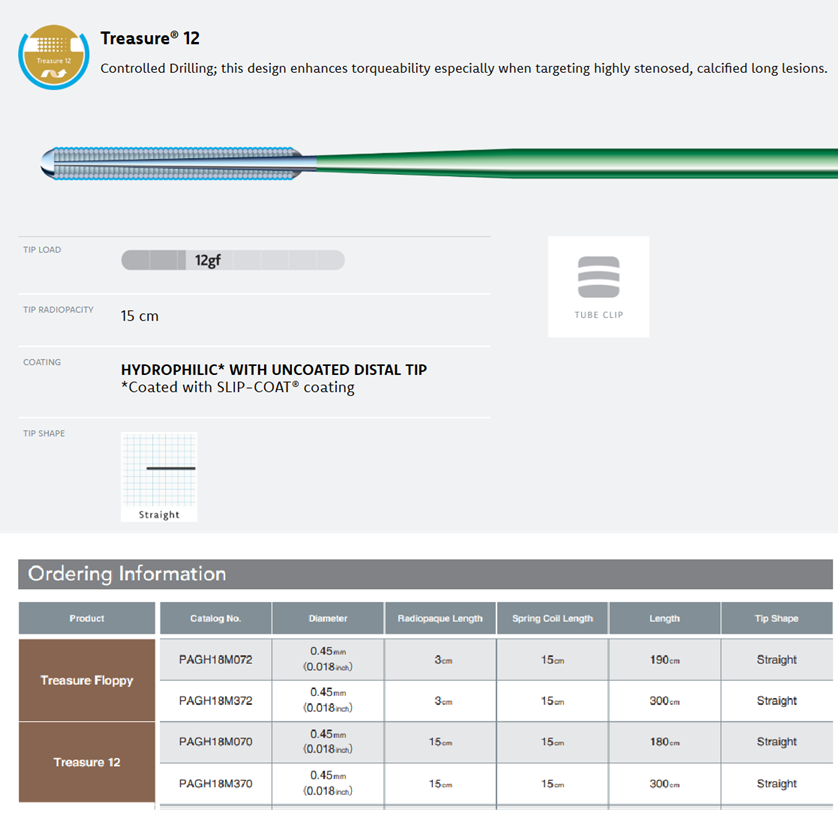Click the Spring Coil Length column header
The height and width of the screenshot is (826, 838).
(x=553, y=618)
